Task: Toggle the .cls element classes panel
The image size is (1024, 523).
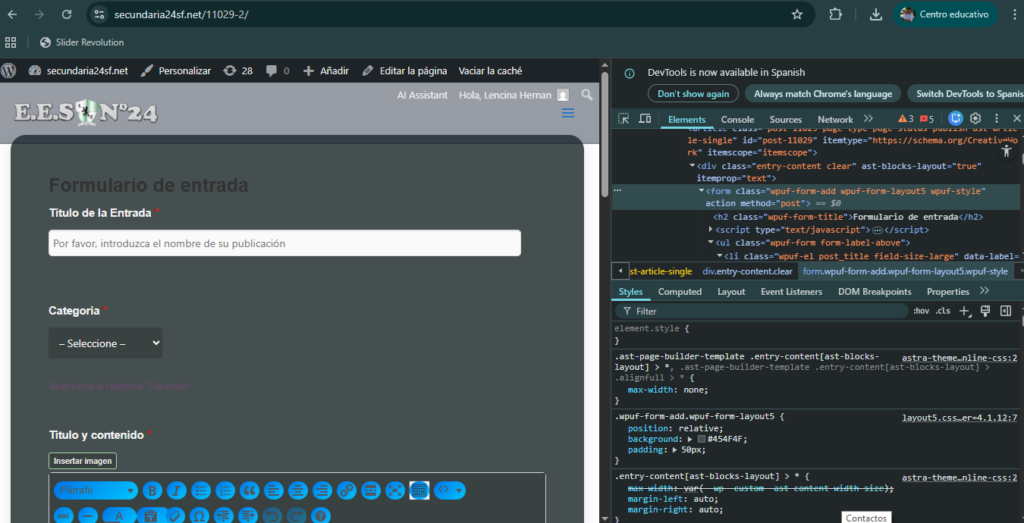Action: (x=943, y=311)
